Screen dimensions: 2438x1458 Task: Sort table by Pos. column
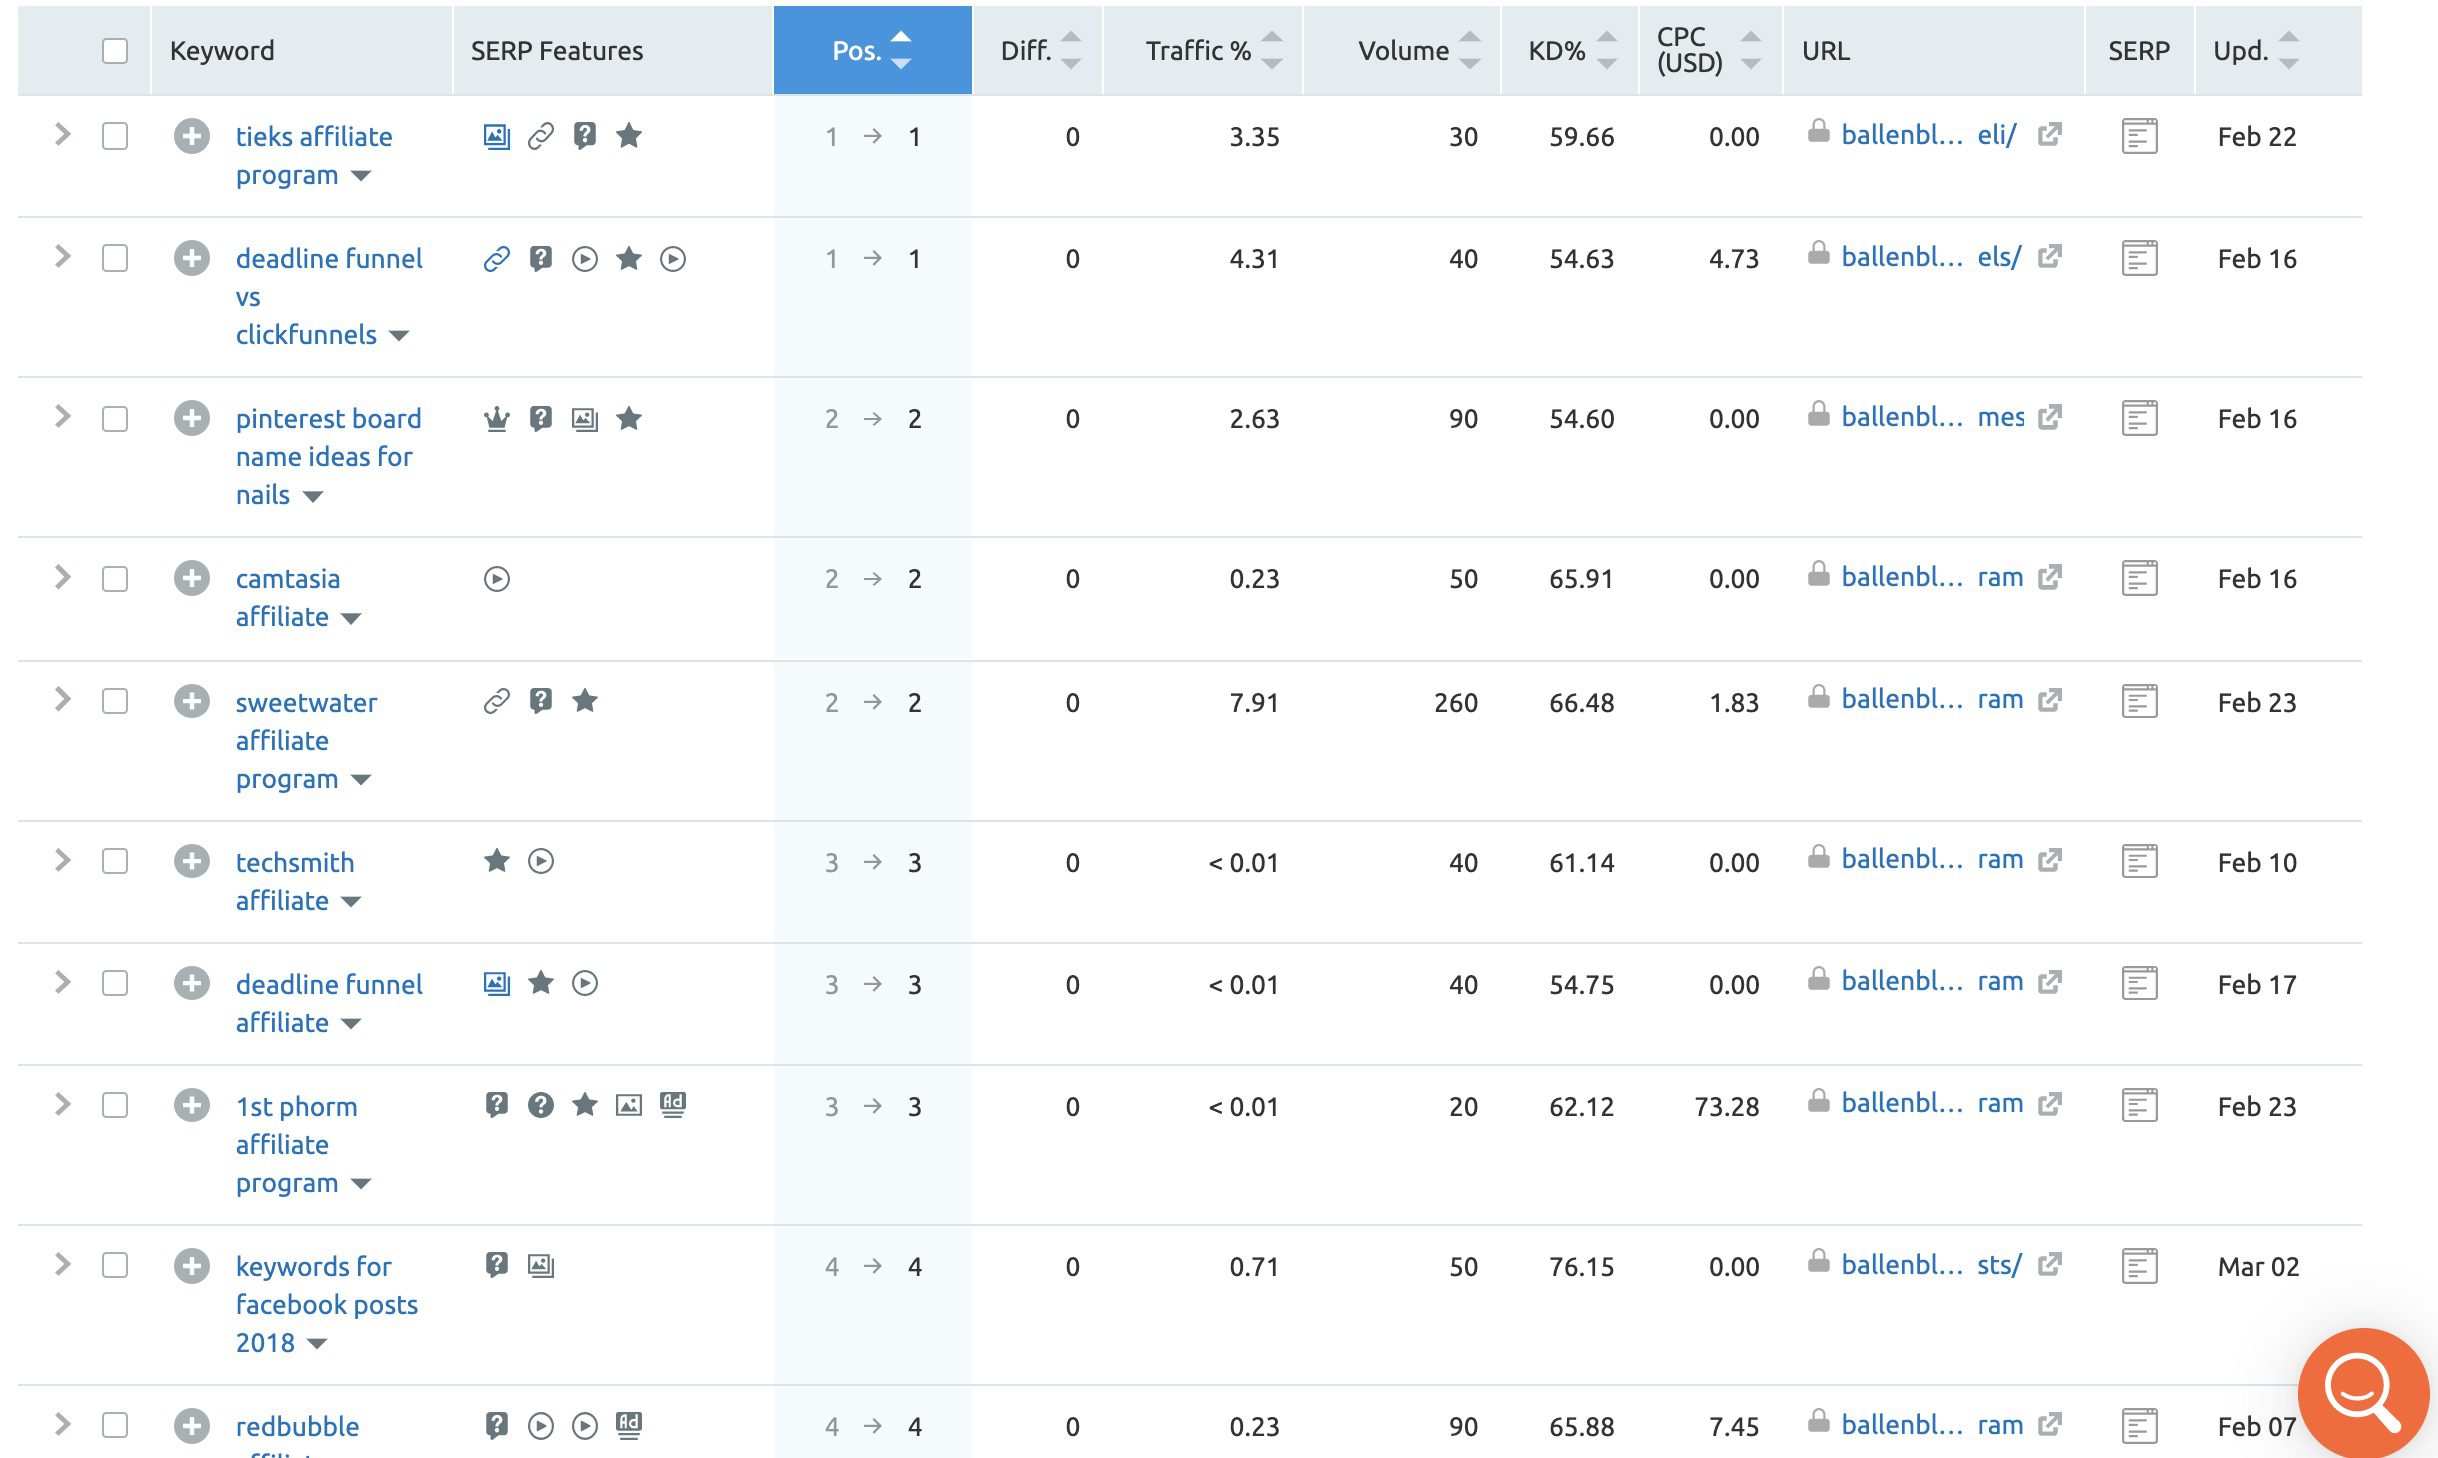pos(872,50)
